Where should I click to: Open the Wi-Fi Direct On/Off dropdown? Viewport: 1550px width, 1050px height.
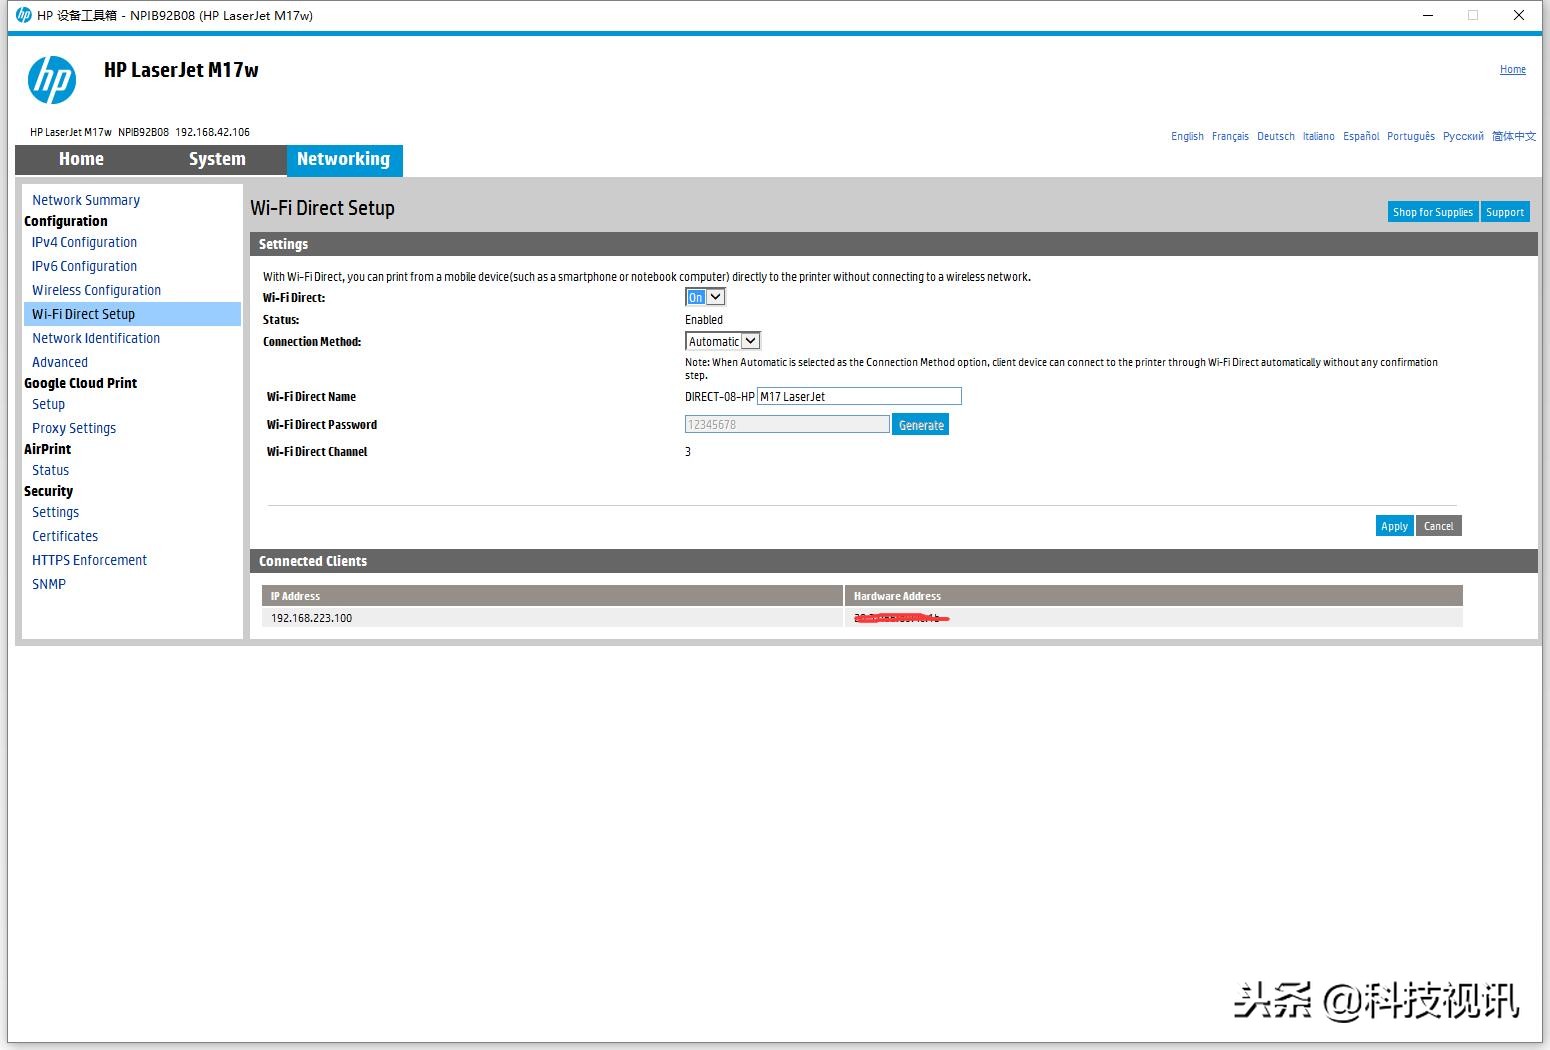(705, 297)
